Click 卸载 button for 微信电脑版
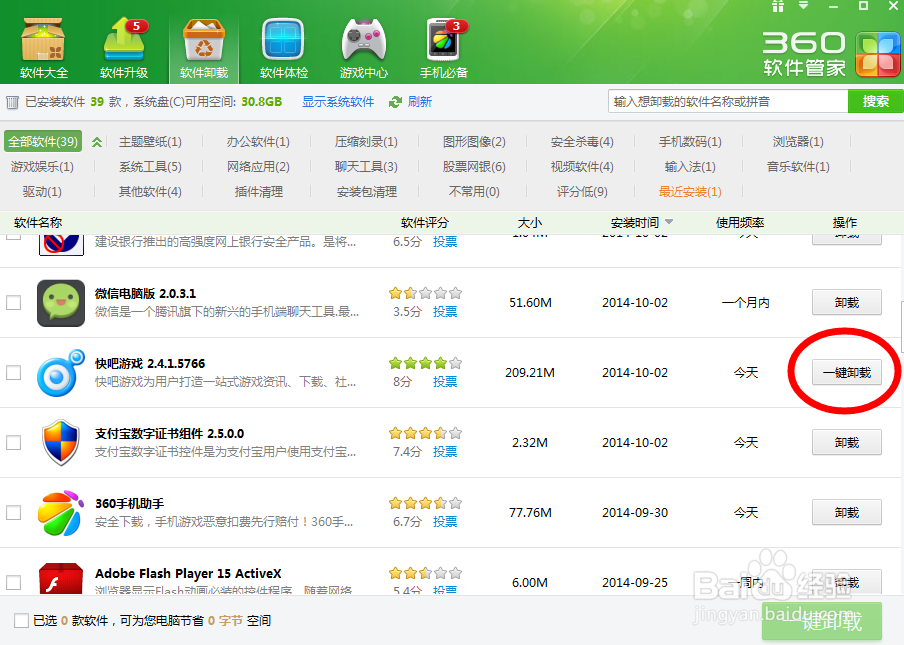Screen dimensions: 904x645 tap(846, 303)
